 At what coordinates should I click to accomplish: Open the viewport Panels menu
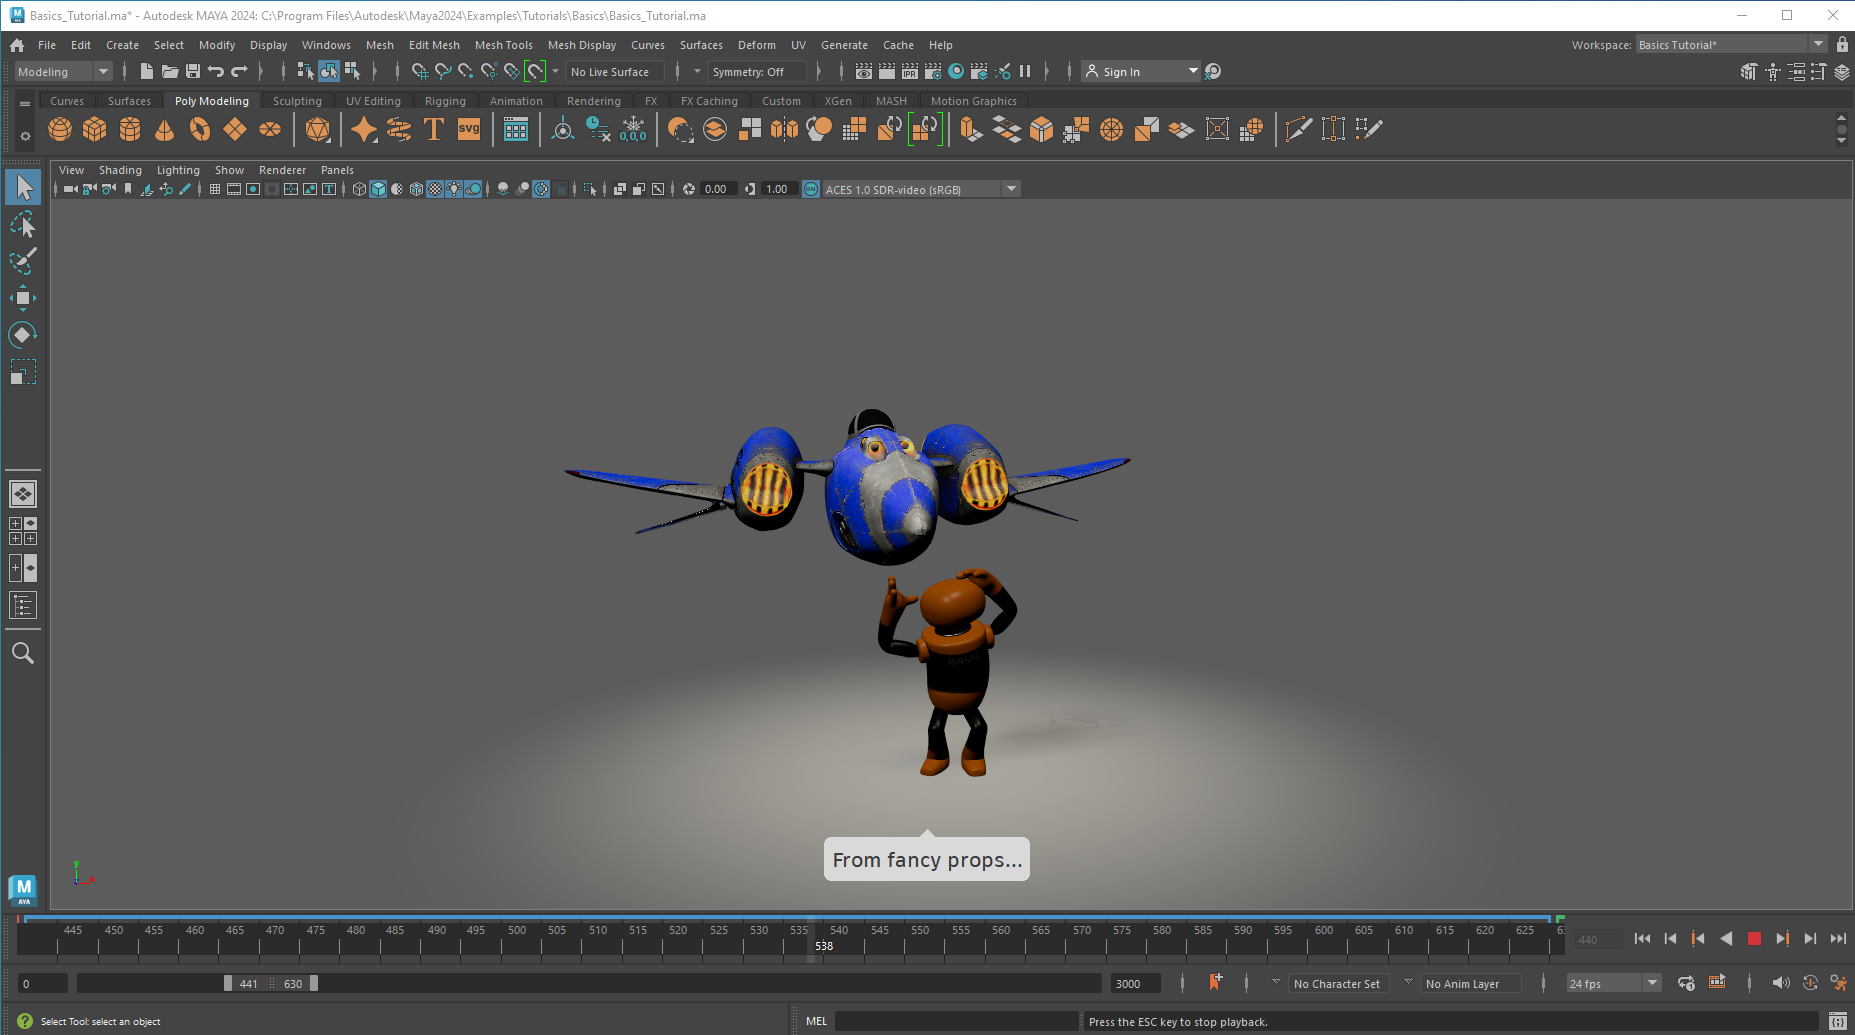coord(337,170)
